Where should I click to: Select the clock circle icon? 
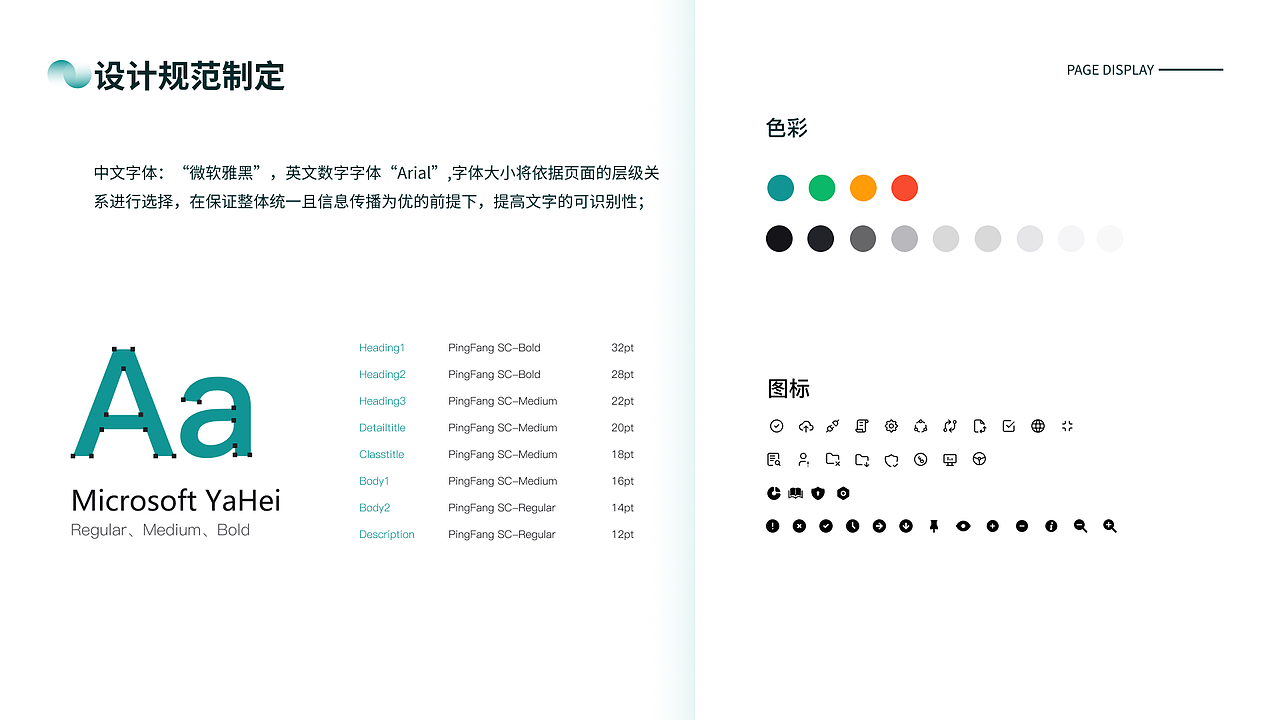pyautogui.click(x=852, y=526)
